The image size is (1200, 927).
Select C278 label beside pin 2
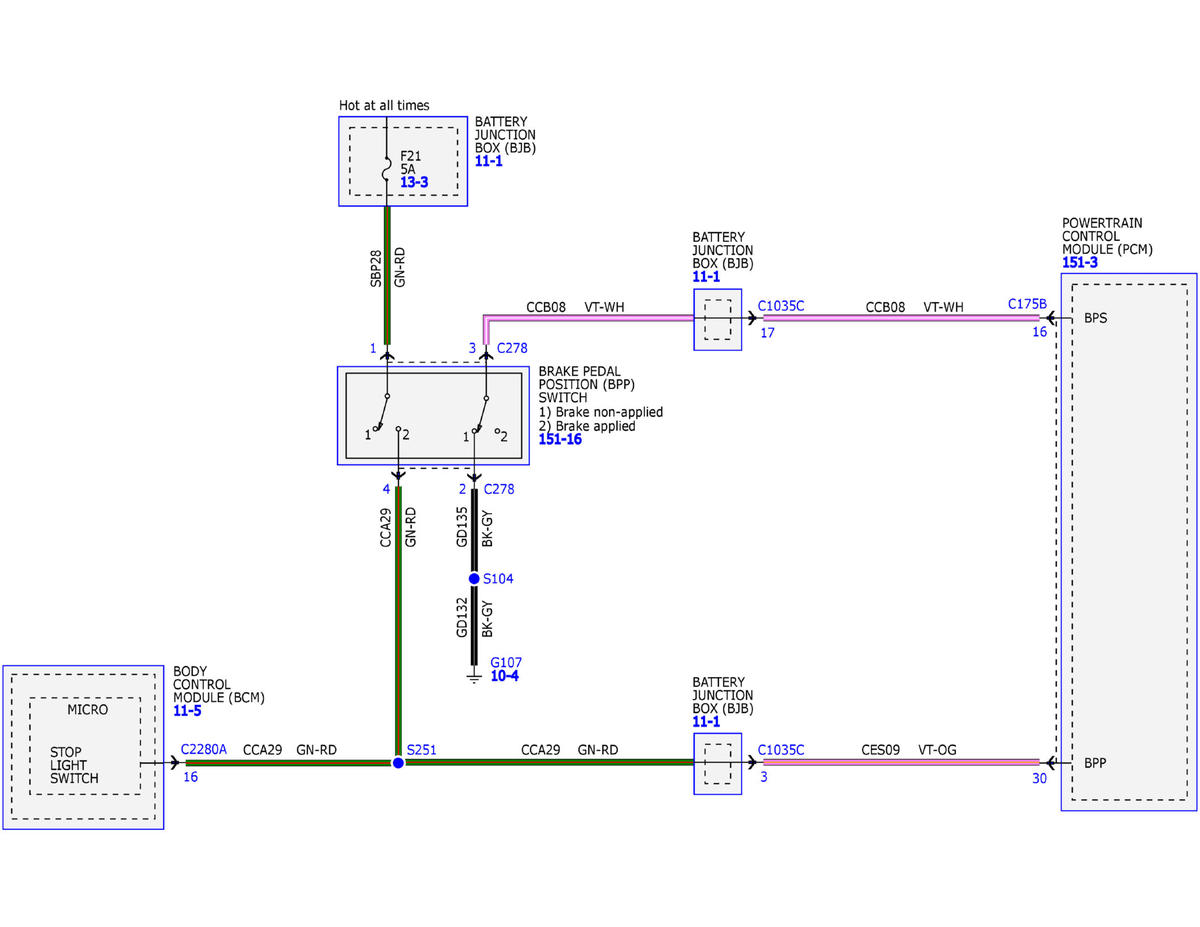click(497, 489)
